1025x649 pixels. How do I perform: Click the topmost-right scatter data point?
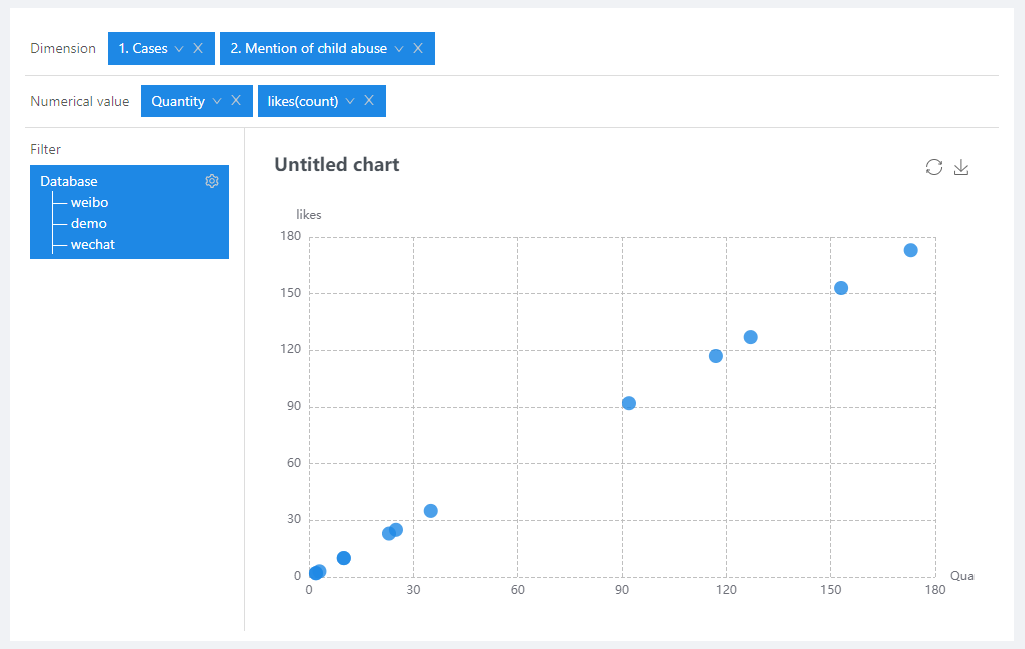pyautogui.click(x=910, y=250)
